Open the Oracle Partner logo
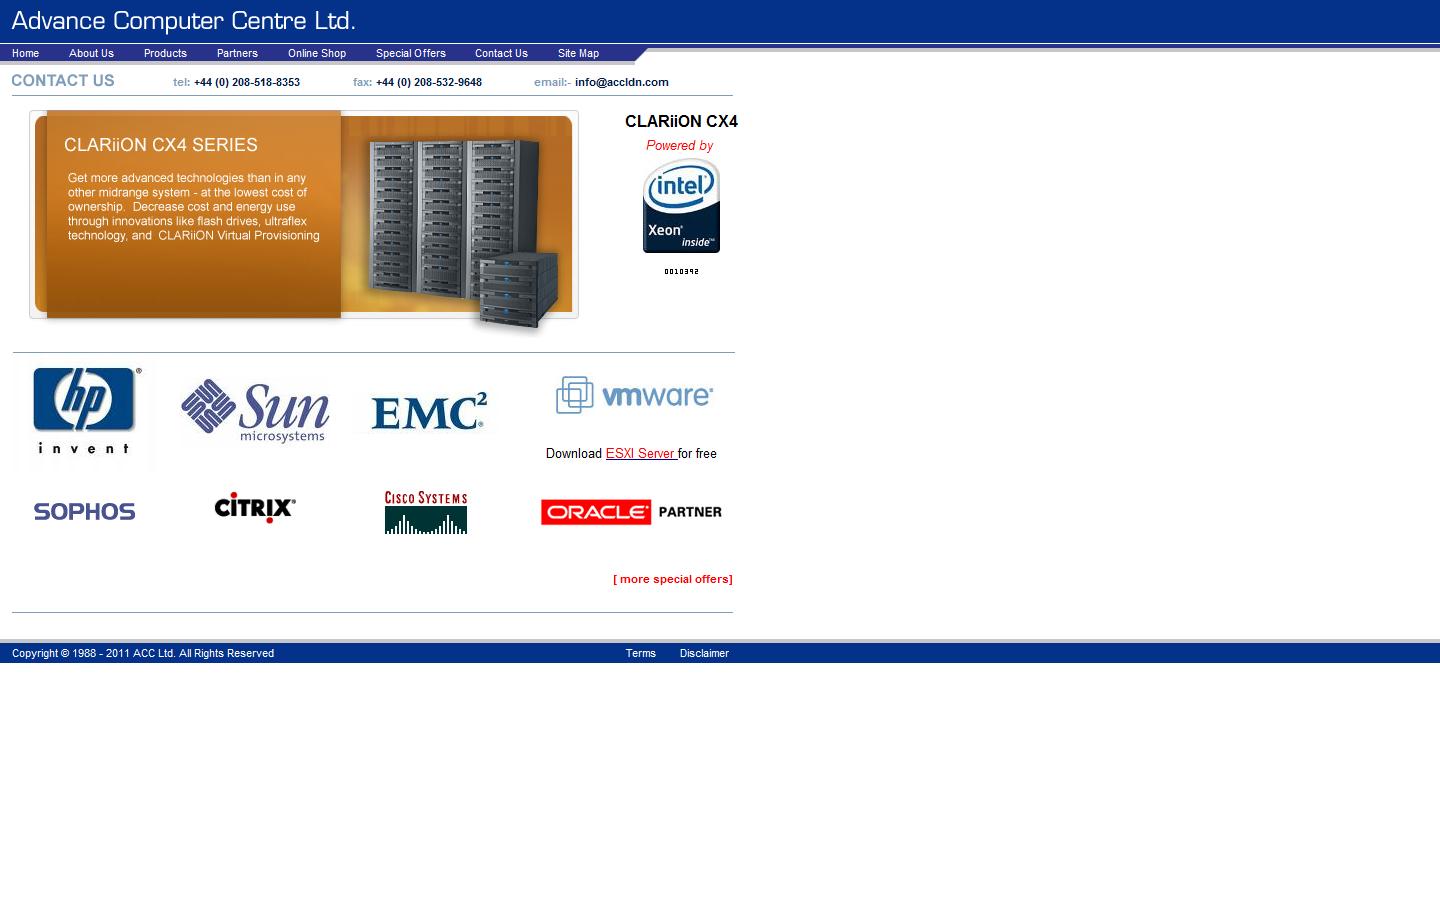The height and width of the screenshot is (900, 1440). tap(631, 511)
